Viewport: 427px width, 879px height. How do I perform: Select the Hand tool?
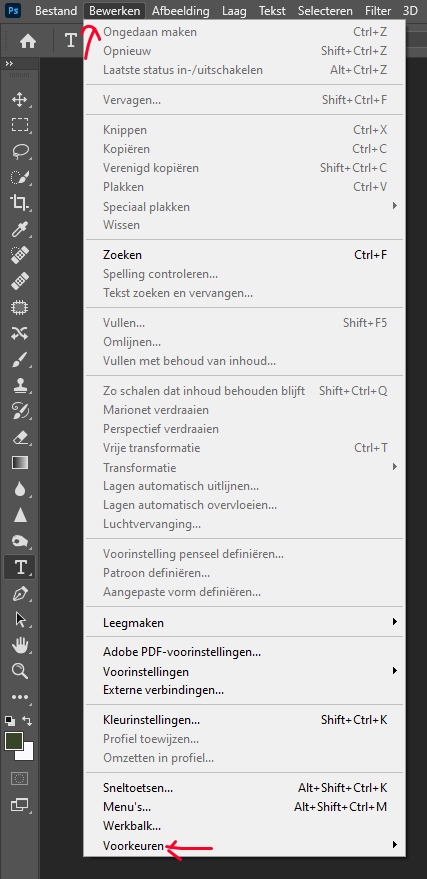pos(20,645)
